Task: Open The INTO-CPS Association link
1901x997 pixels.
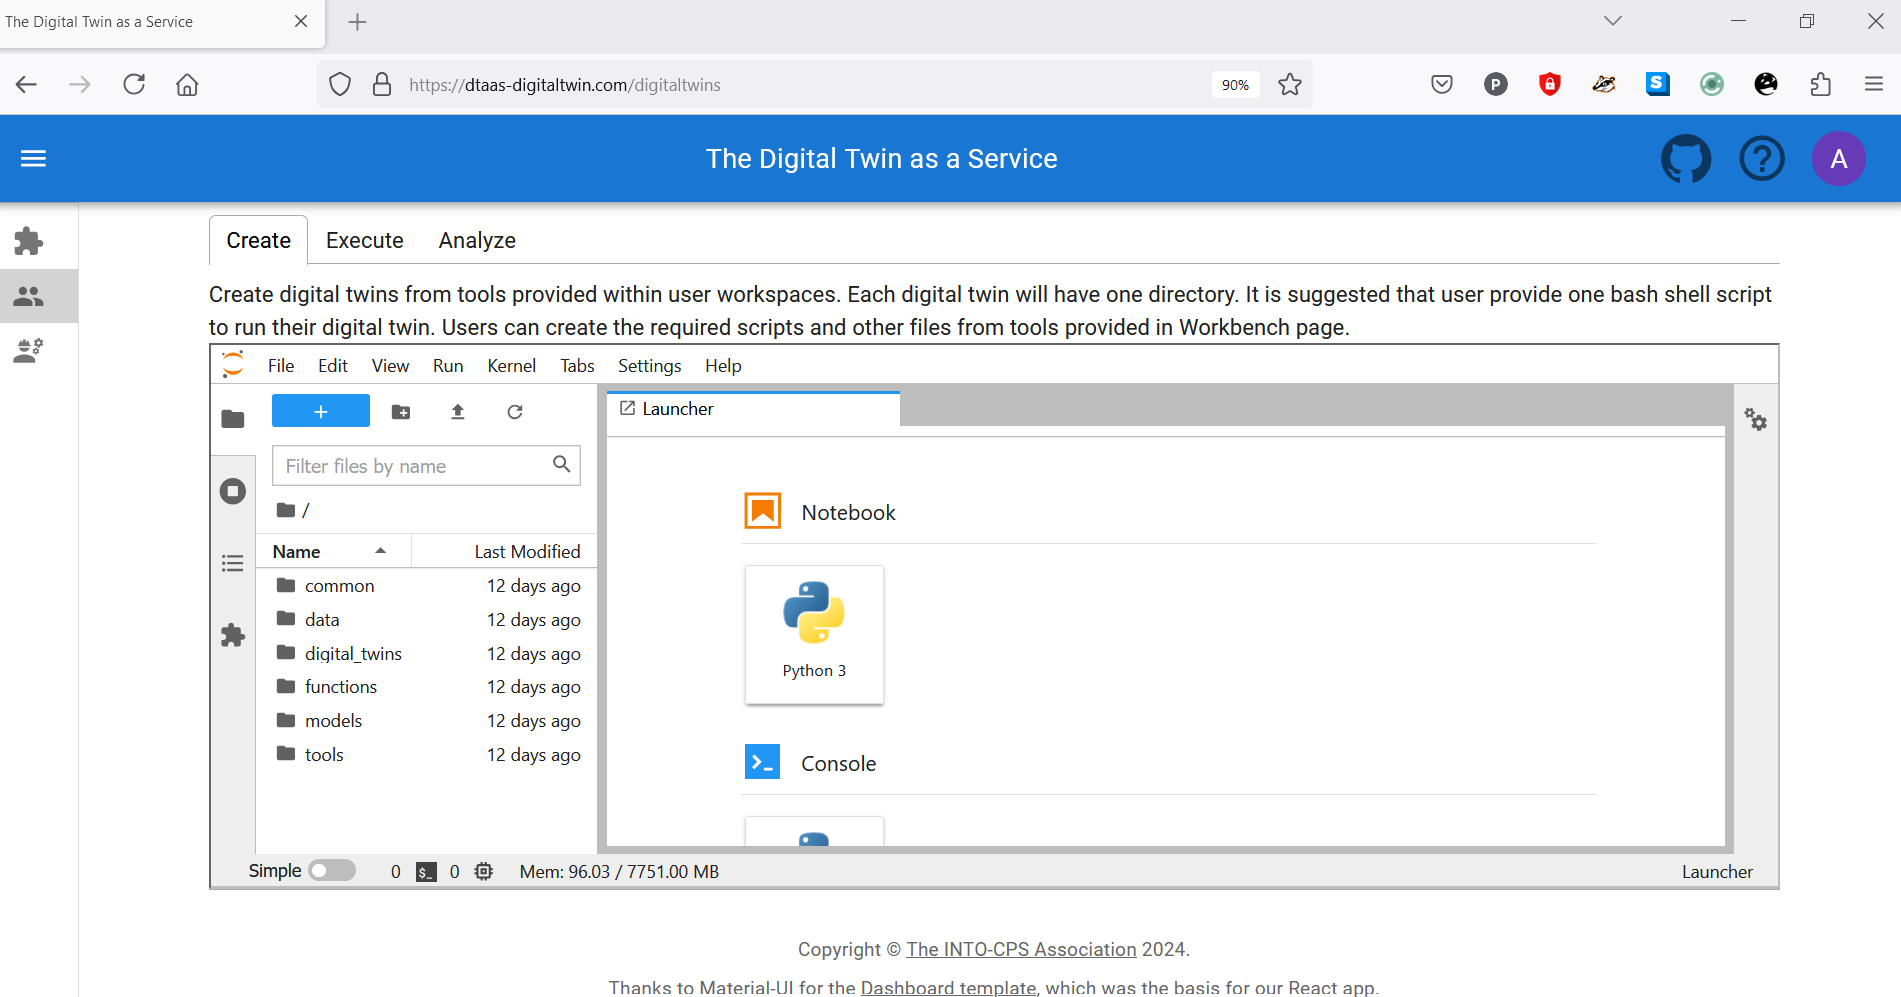Action: click(x=1021, y=949)
